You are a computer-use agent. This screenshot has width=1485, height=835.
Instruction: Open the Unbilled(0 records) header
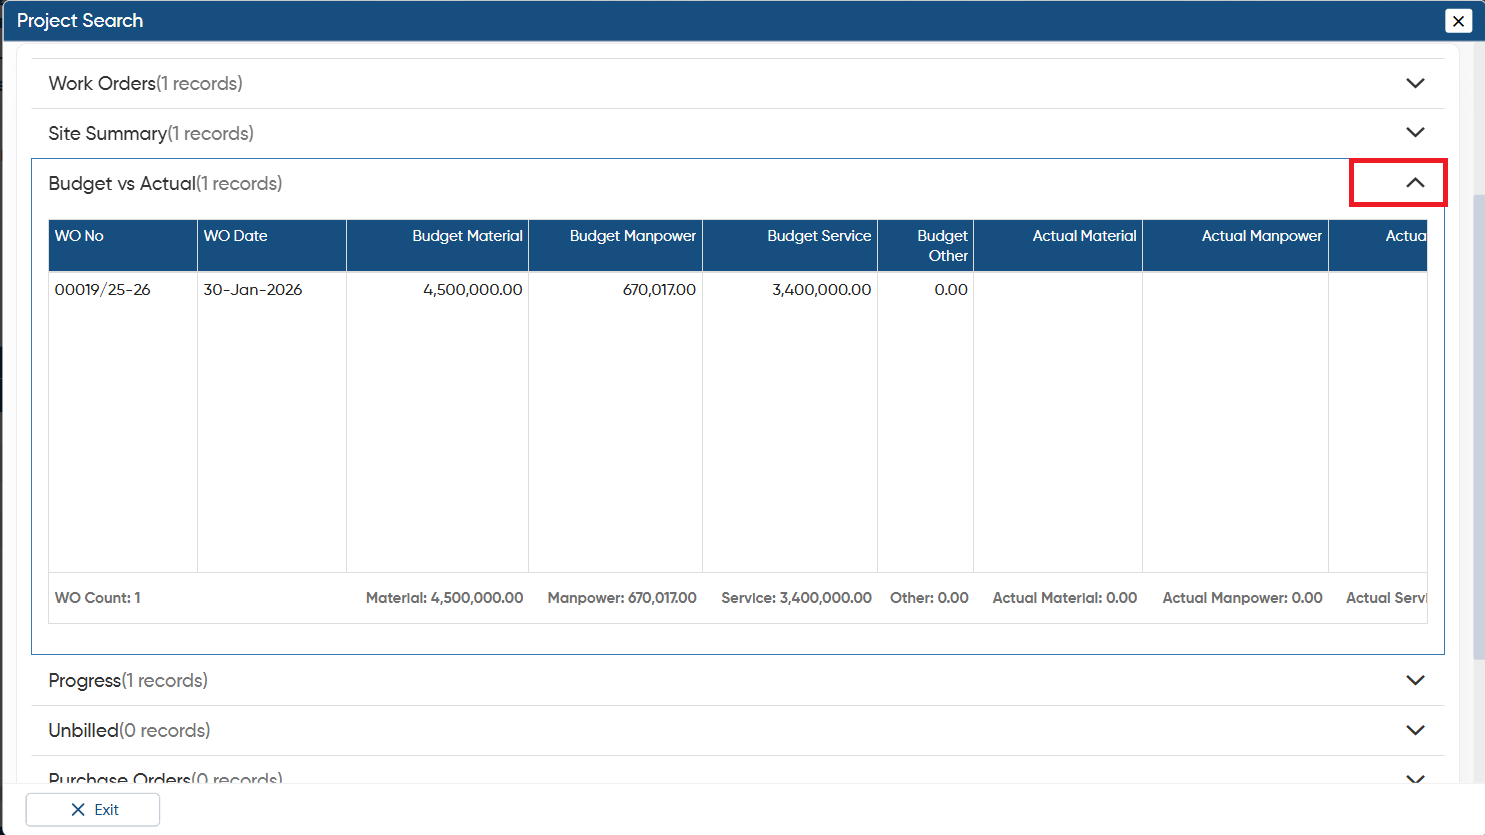[x=738, y=730]
